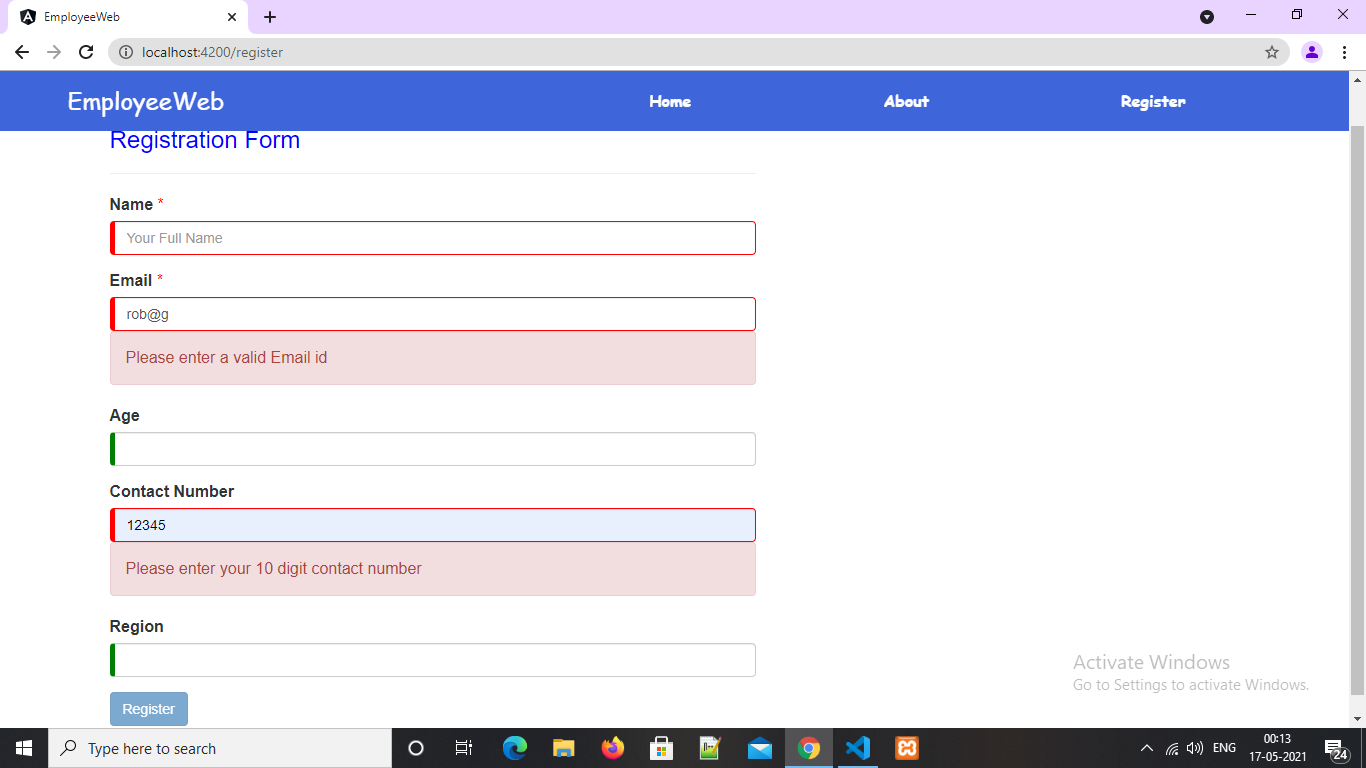The width and height of the screenshot is (1366, 768).
Task: Open new tab with plus icon
Action: (x=270, y=17)
